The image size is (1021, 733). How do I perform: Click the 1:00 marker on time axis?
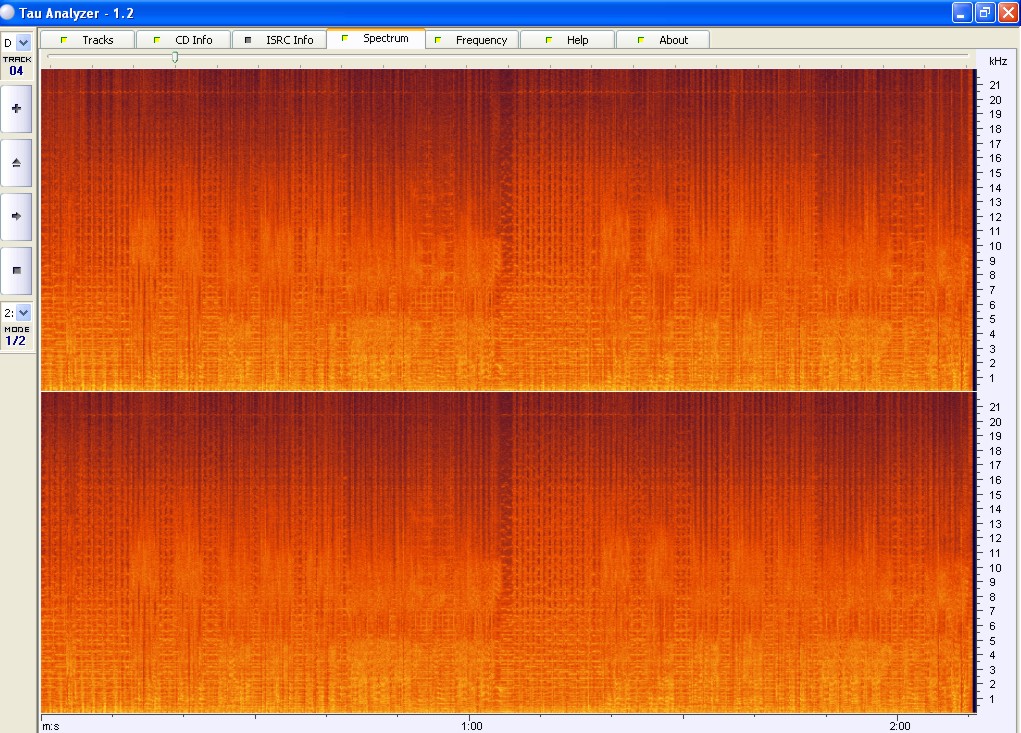coord(471,725)
